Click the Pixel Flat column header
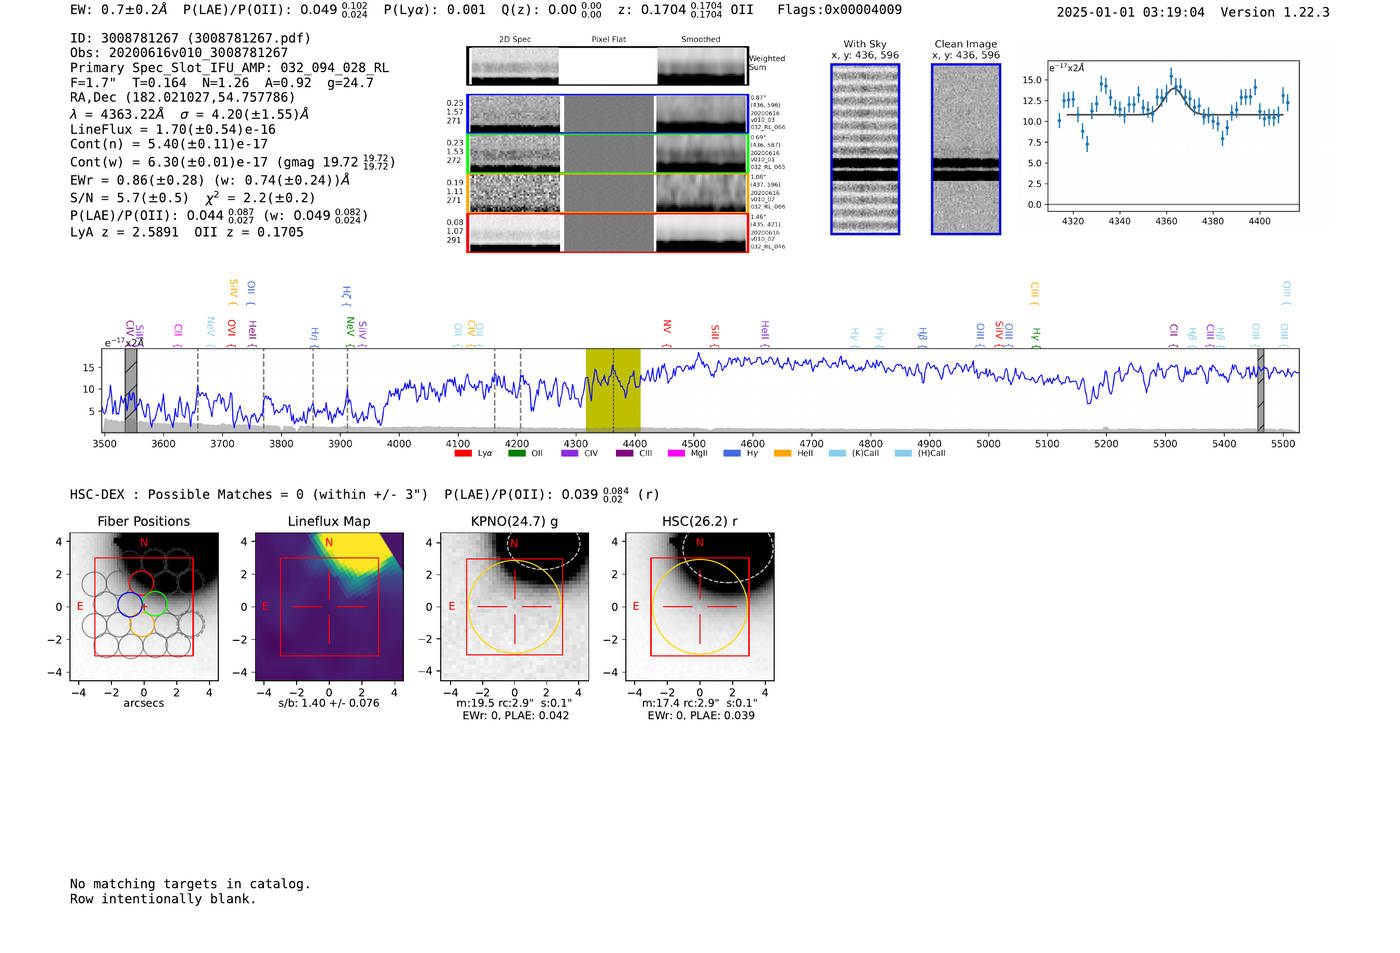The image size is (1400, 953). [608, 40]
